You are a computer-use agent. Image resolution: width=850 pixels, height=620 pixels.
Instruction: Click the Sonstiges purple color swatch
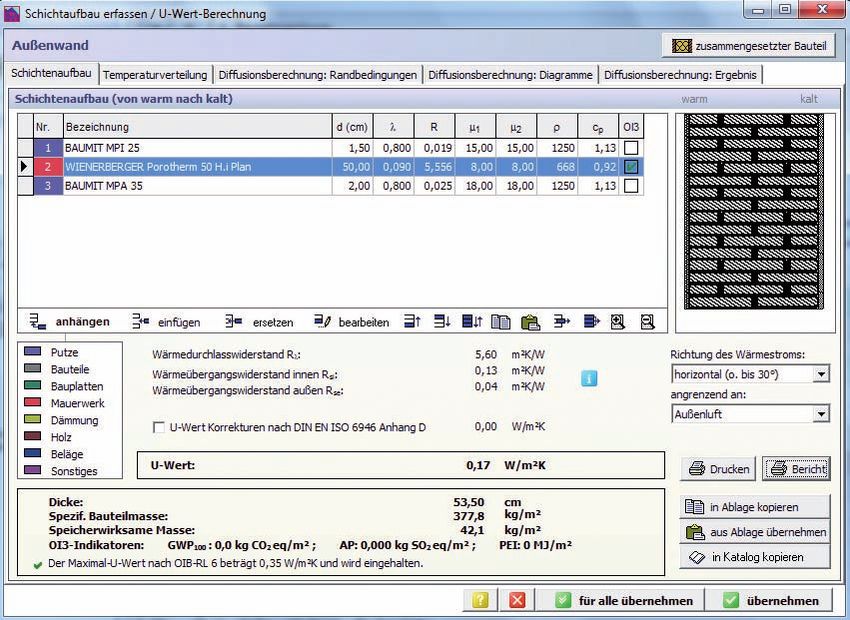[33, 470]
